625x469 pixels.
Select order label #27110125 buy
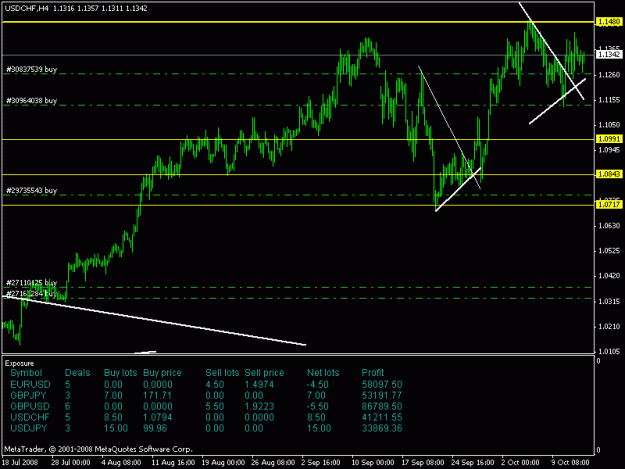(x=31, y=283)
